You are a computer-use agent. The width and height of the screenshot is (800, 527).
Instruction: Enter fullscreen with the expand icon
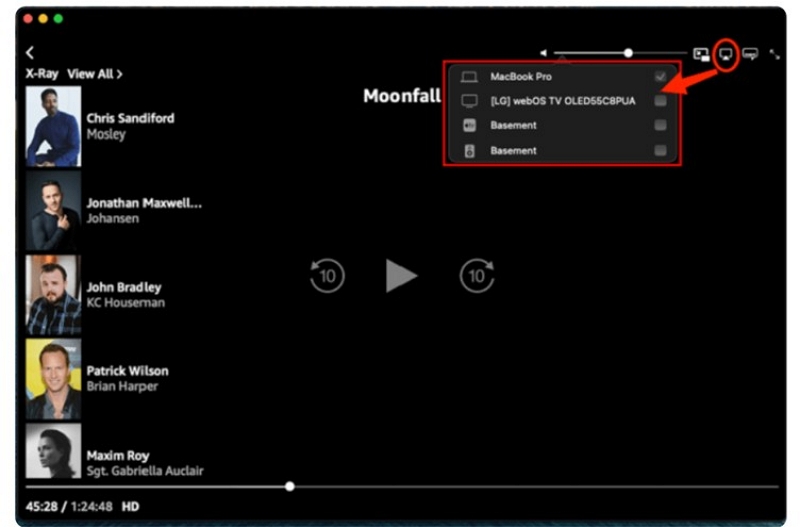774,54
